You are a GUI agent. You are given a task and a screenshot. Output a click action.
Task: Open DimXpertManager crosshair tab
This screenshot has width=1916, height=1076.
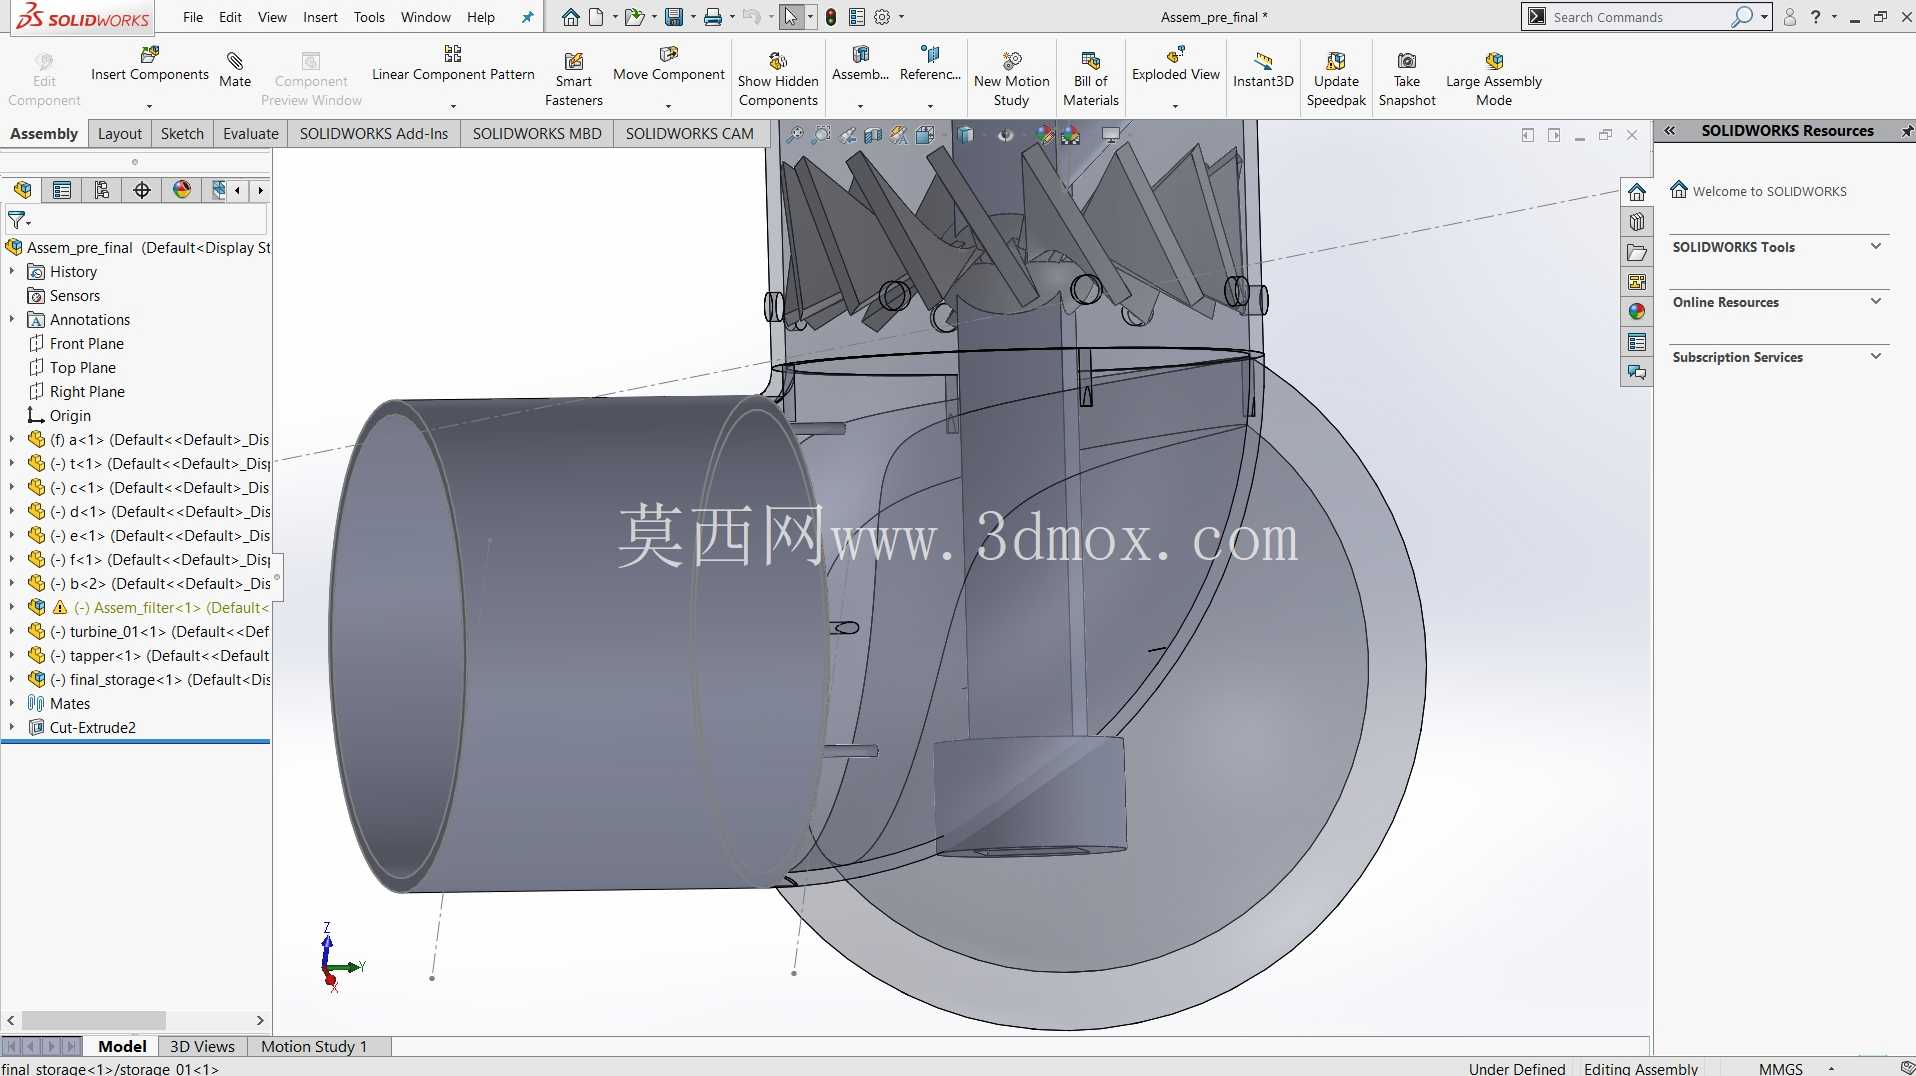coord(142,190)
